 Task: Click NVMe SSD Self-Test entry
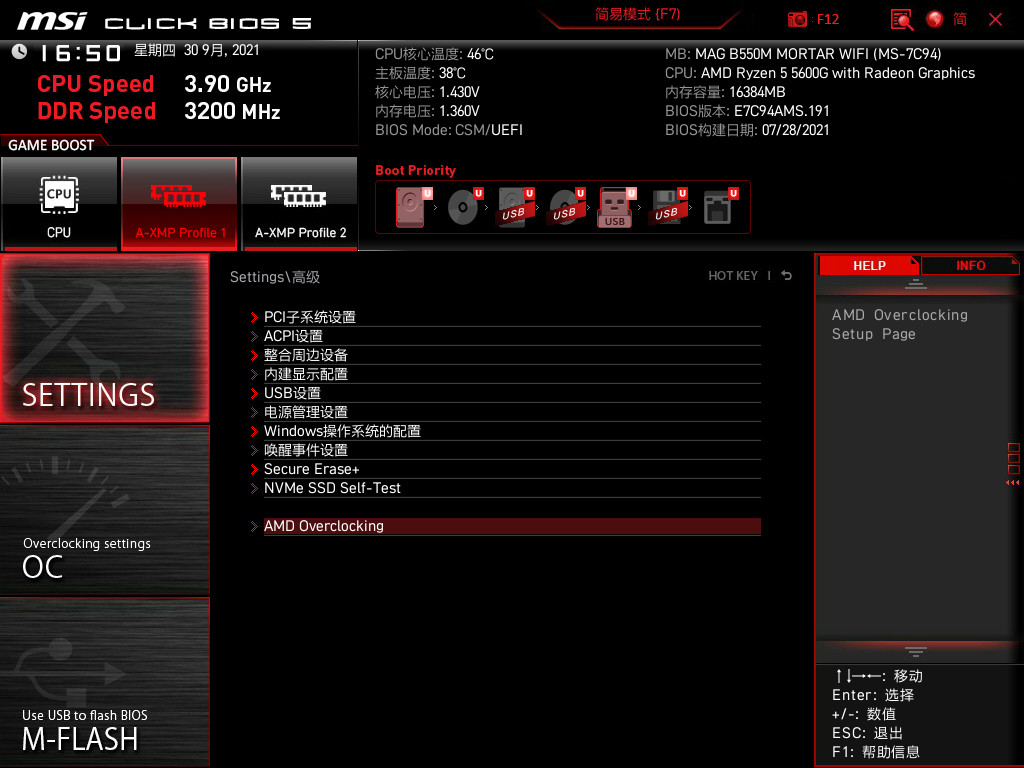[333, 488]
